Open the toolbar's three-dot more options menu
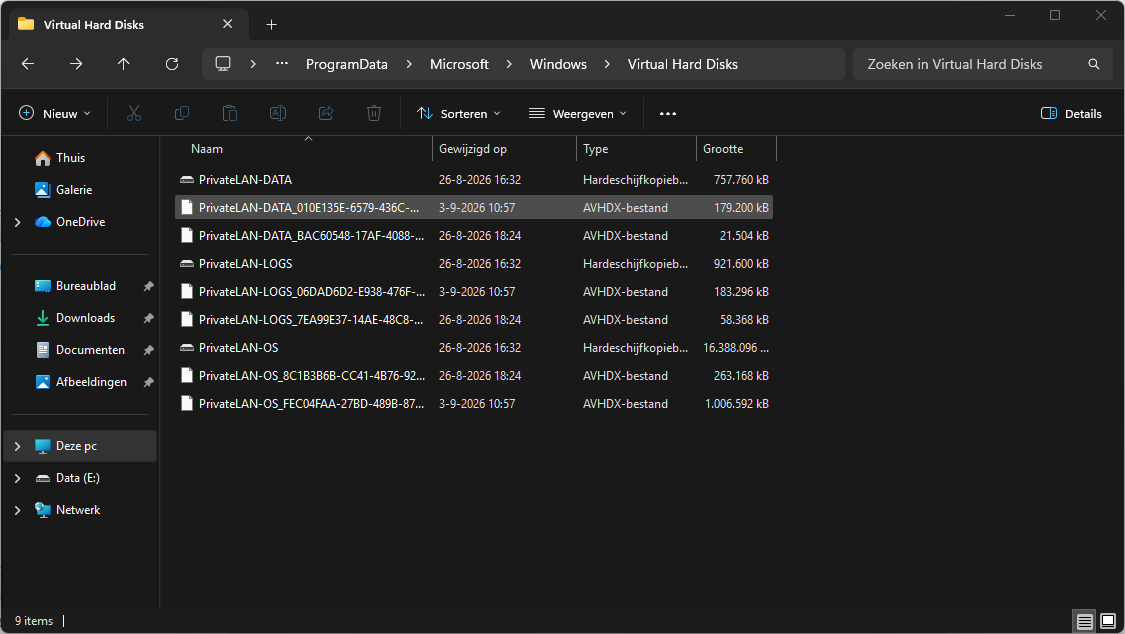1125x634 pixels. [668, 113]
